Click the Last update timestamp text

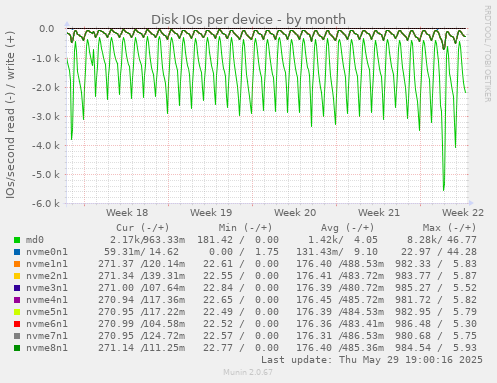point(372,360)
